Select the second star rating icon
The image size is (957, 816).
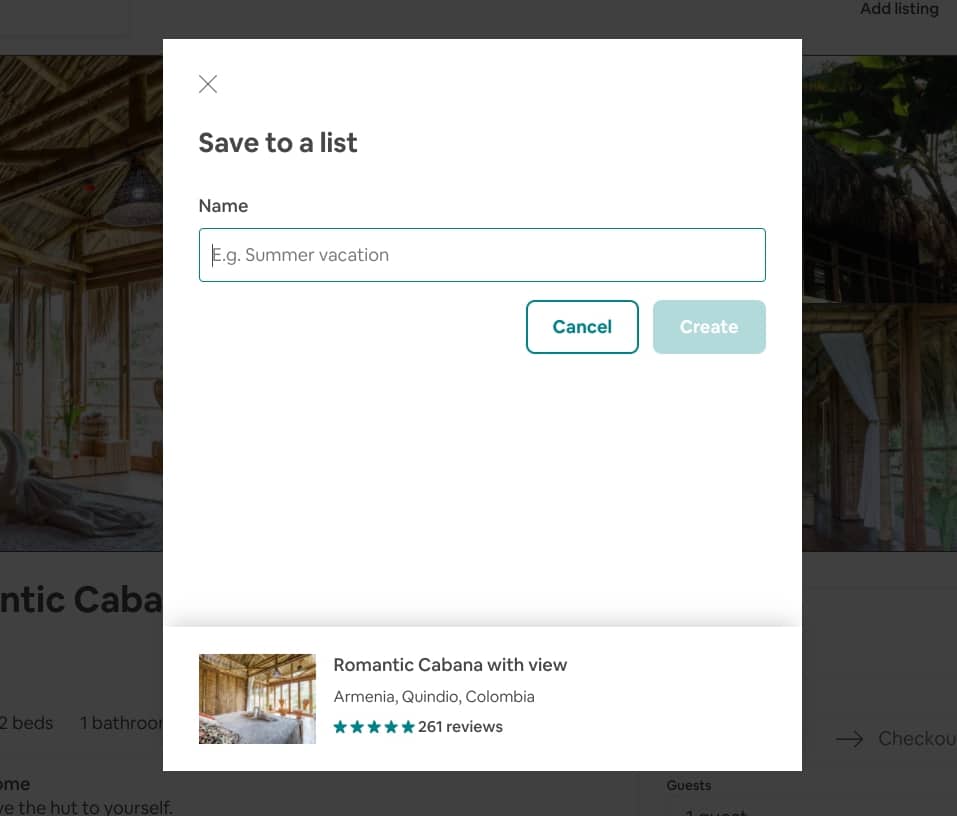click(357, 726)
